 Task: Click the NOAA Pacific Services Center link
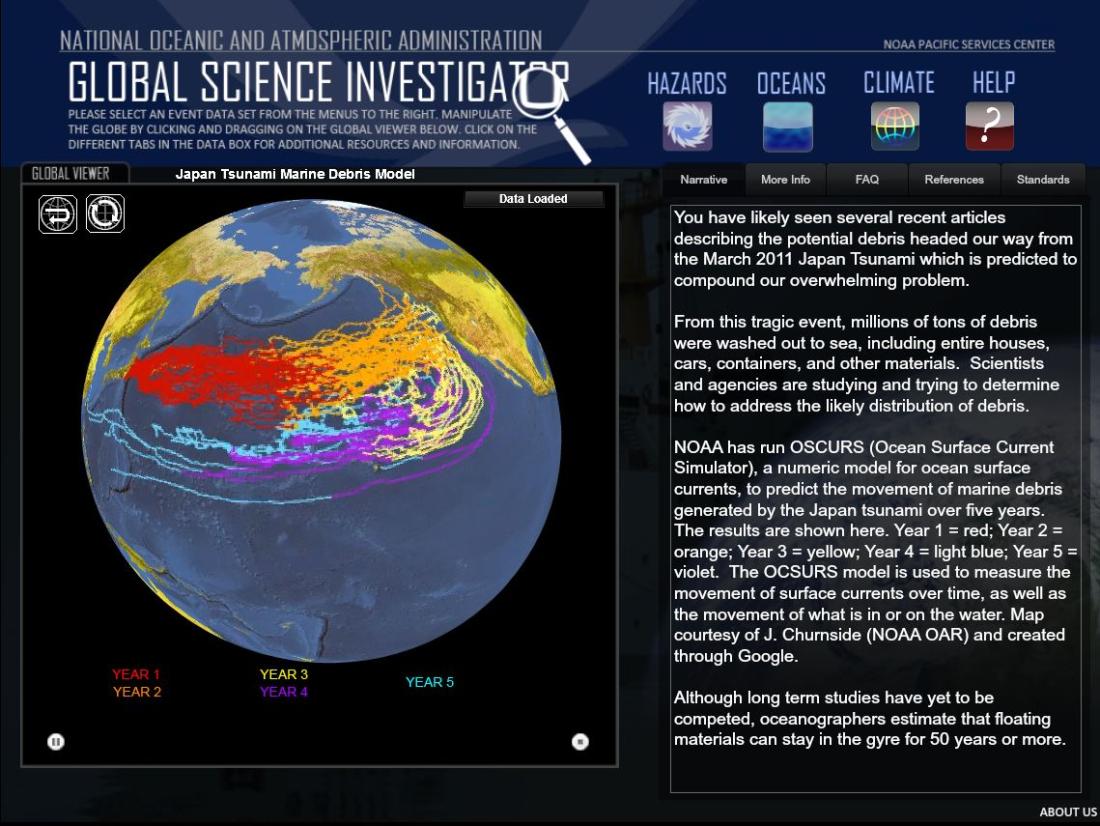[x=969, y=44]
